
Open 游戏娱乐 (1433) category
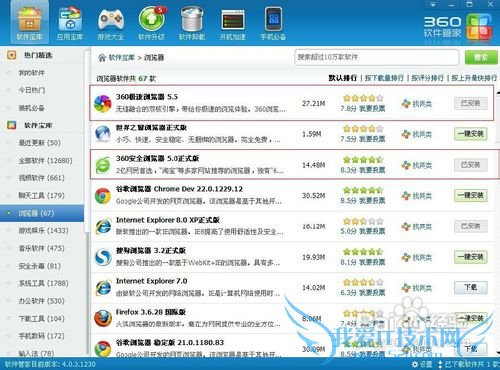[x=43, y=230]
